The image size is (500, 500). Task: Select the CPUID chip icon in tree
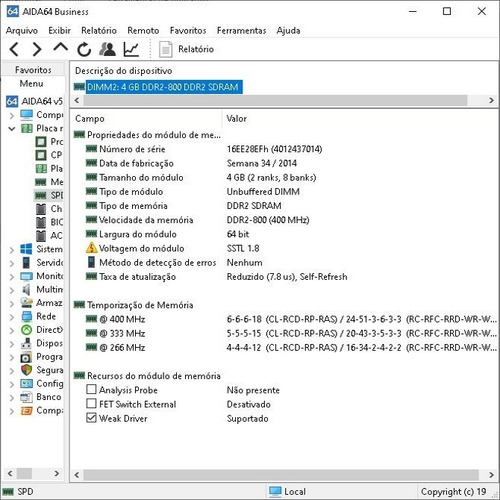(41, 155)
